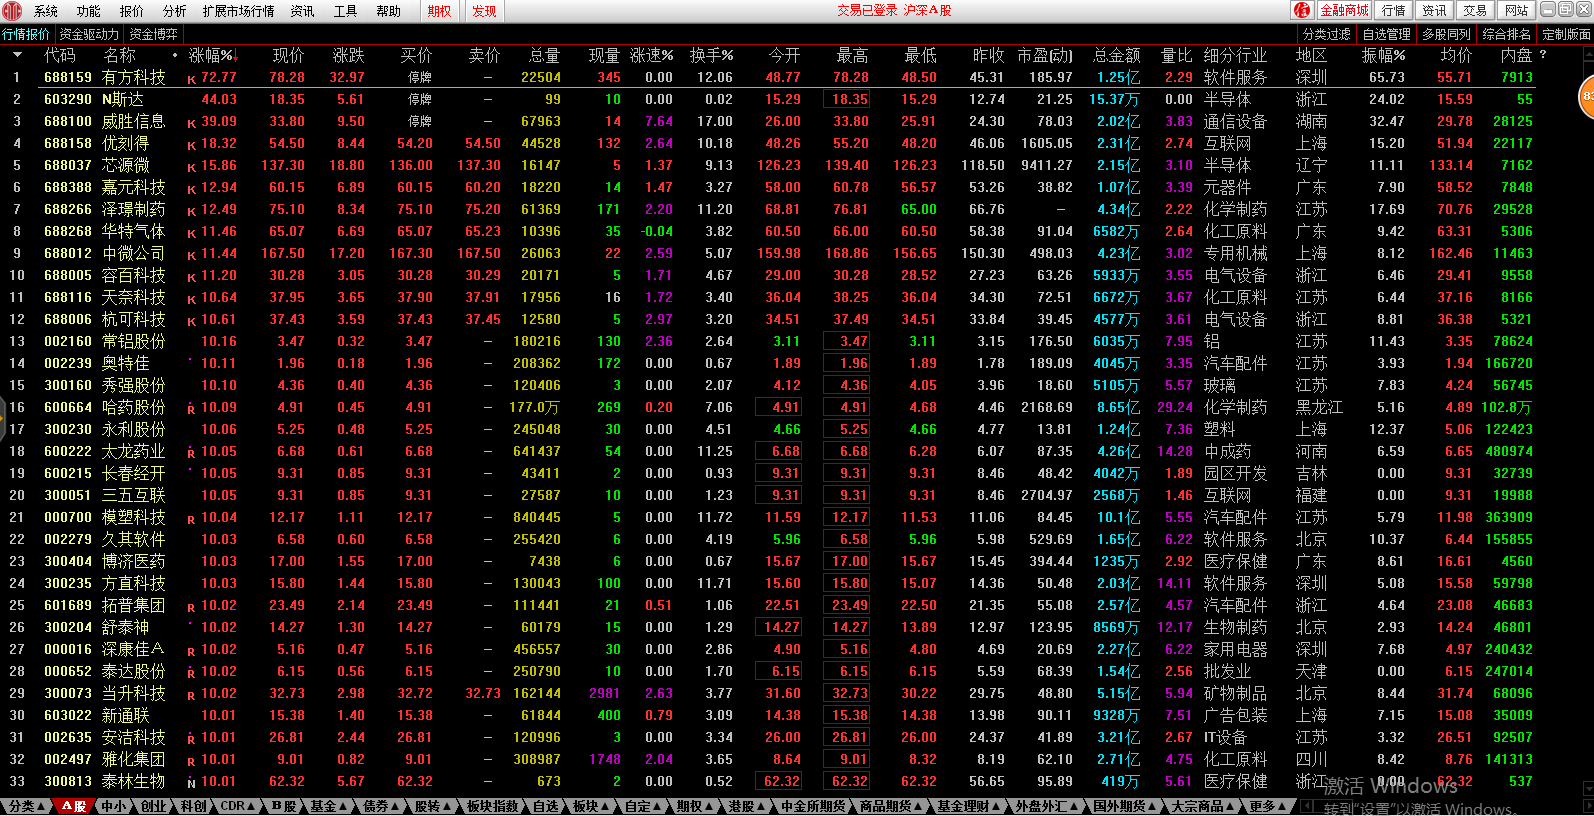The height and width of the screenshot is (816, 1594).
Task: Select stock name 芯源微
Action: pyautogui.click(x=126, y=165)
